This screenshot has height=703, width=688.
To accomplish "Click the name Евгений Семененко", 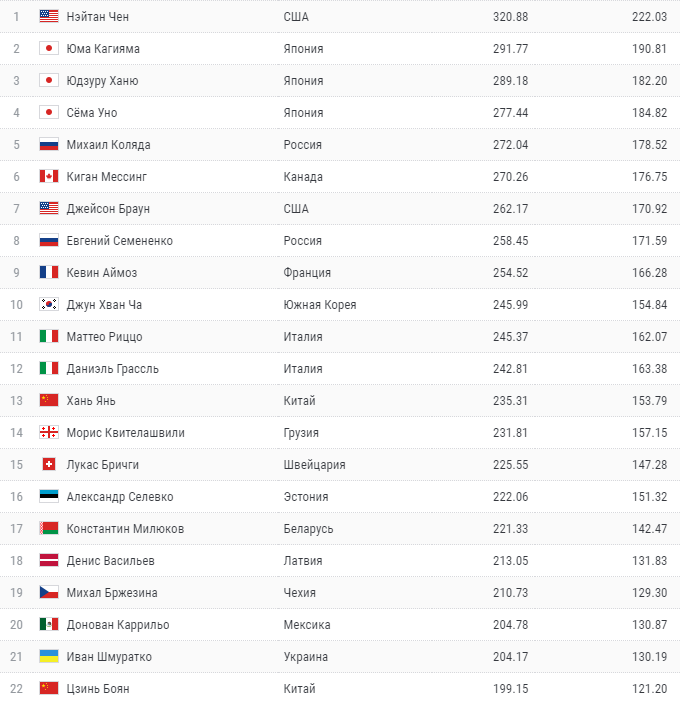I will 120,241.
